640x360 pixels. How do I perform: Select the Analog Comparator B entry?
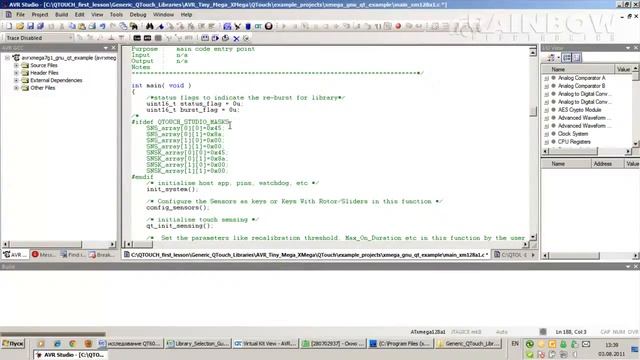pyautogui.click(x=581, y=86)
